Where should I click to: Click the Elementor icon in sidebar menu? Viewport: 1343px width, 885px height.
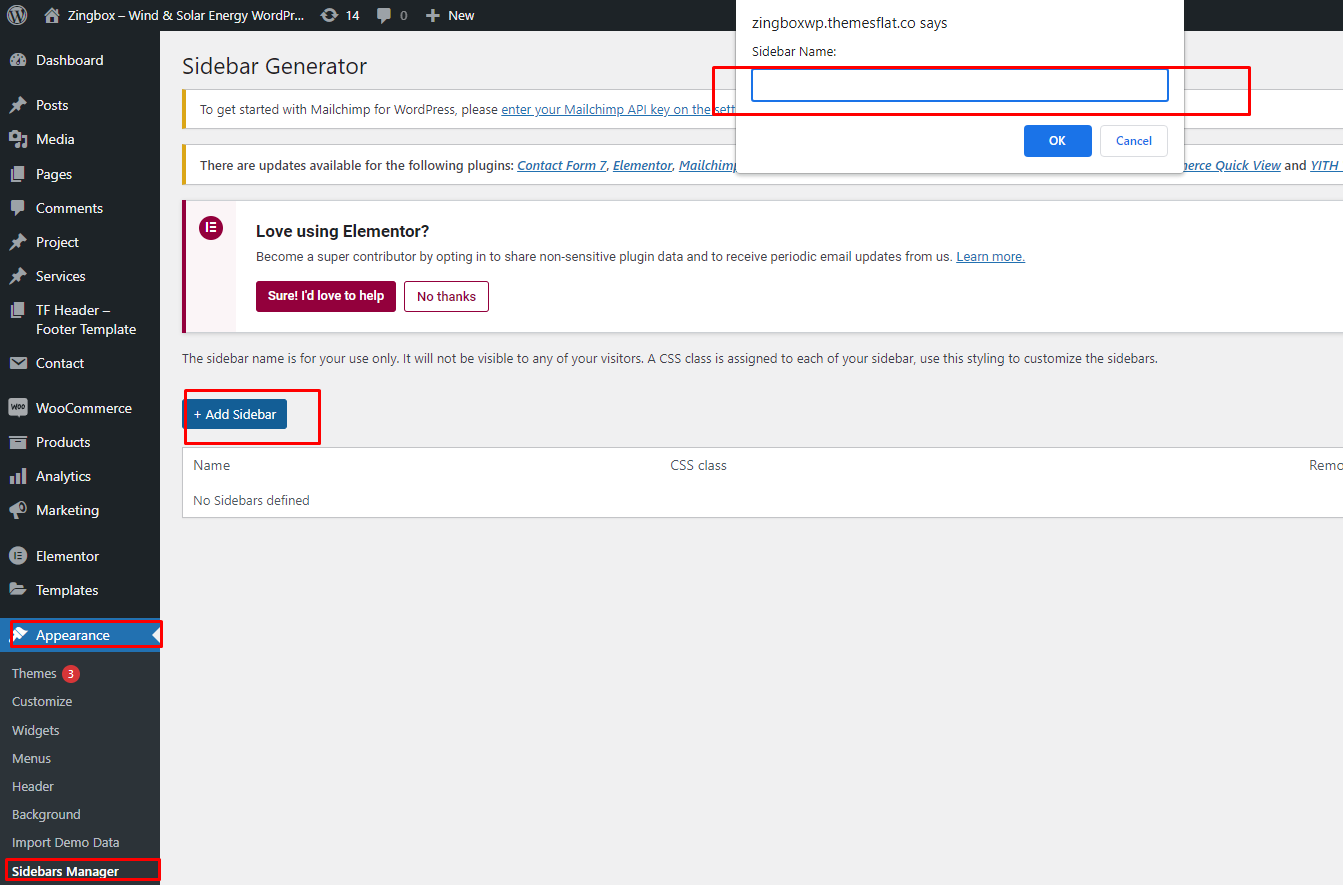coord(18,556)
